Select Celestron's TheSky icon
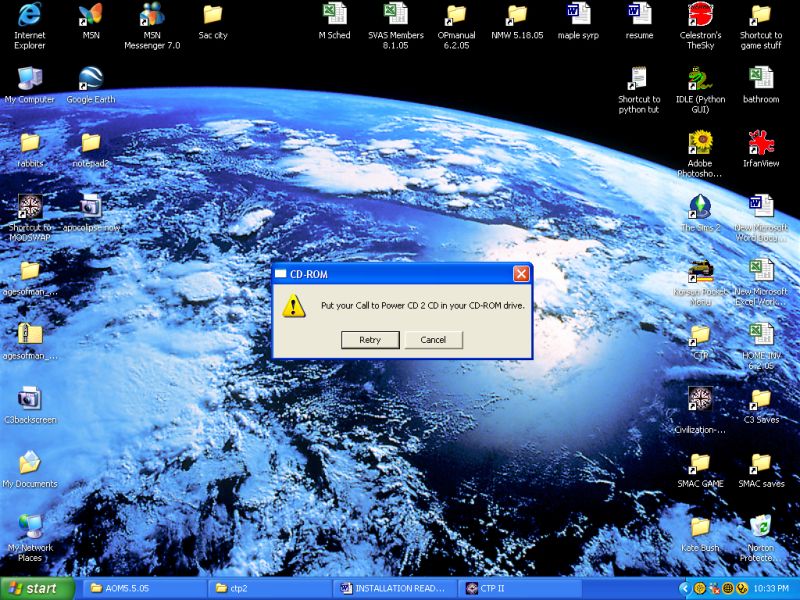This screenshot has height=600, width=800. click(700, 26)
